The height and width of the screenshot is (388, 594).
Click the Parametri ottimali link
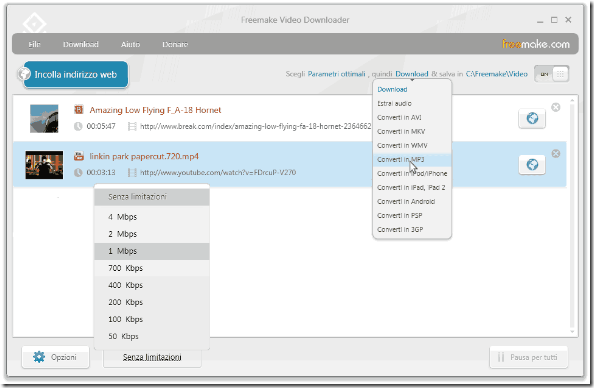click(336, 74)
